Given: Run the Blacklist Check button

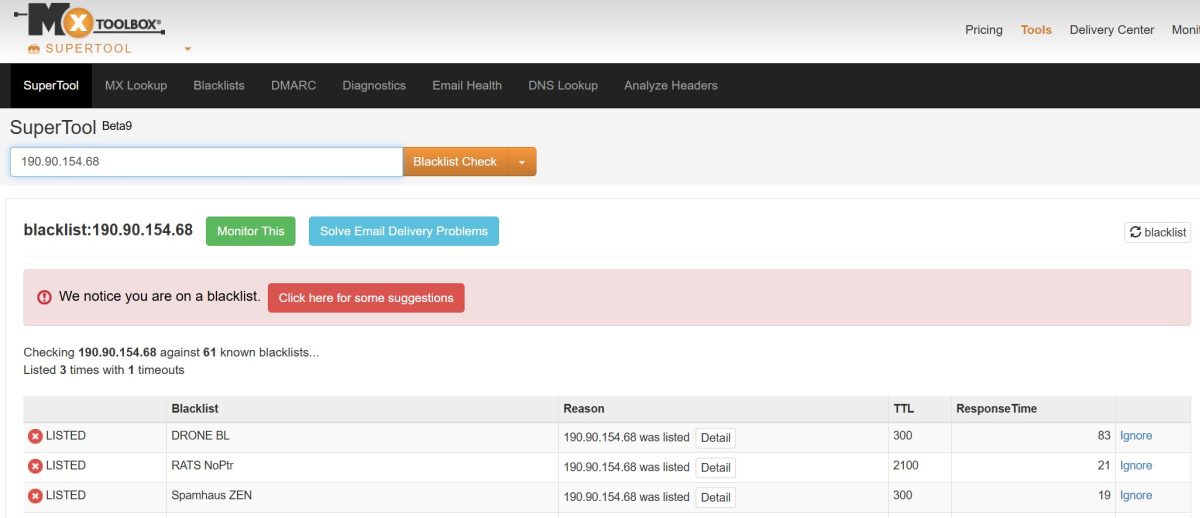Looking at the screenshot, I should pyautogui.click(x=455, y=161).
